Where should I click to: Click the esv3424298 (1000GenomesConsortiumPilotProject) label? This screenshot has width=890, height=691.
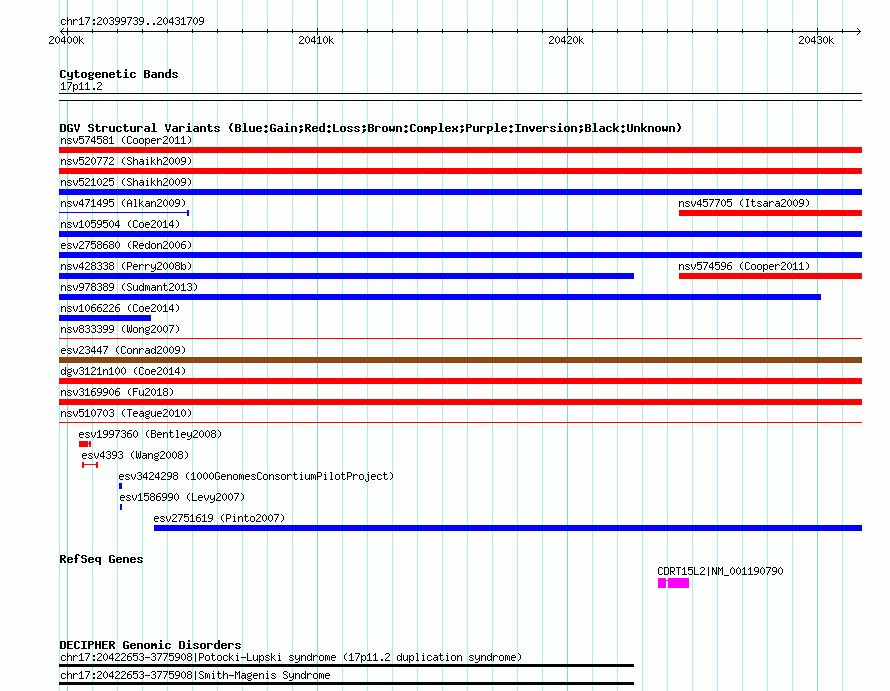click(256, 476)
